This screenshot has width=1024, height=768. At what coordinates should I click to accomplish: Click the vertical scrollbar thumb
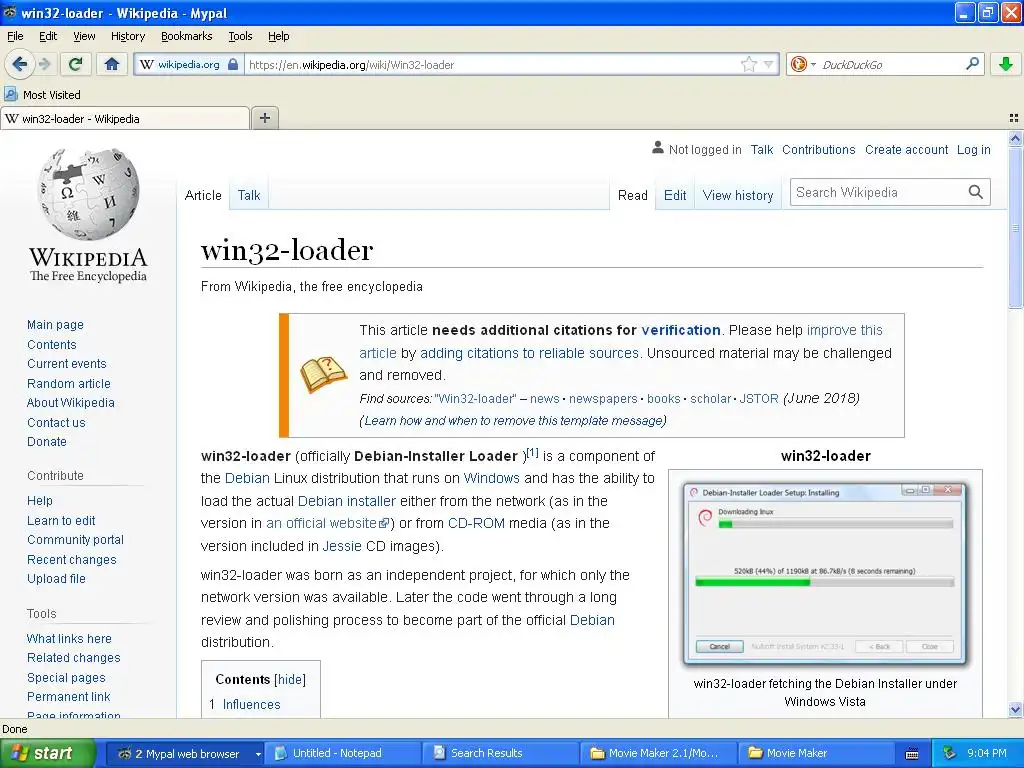tap(1015, 229)
